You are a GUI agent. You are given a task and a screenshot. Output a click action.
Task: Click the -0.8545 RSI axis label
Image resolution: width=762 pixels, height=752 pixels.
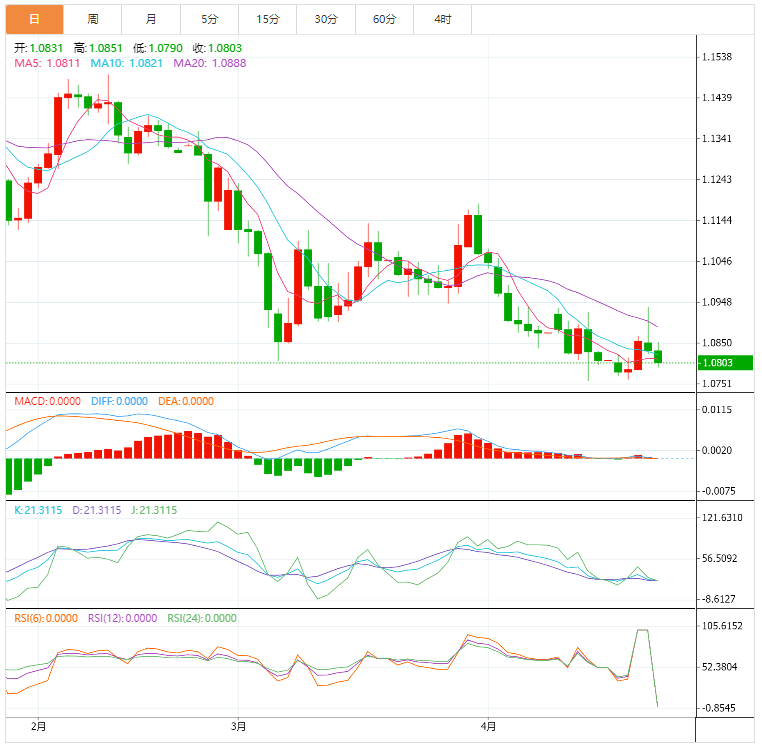718,708
